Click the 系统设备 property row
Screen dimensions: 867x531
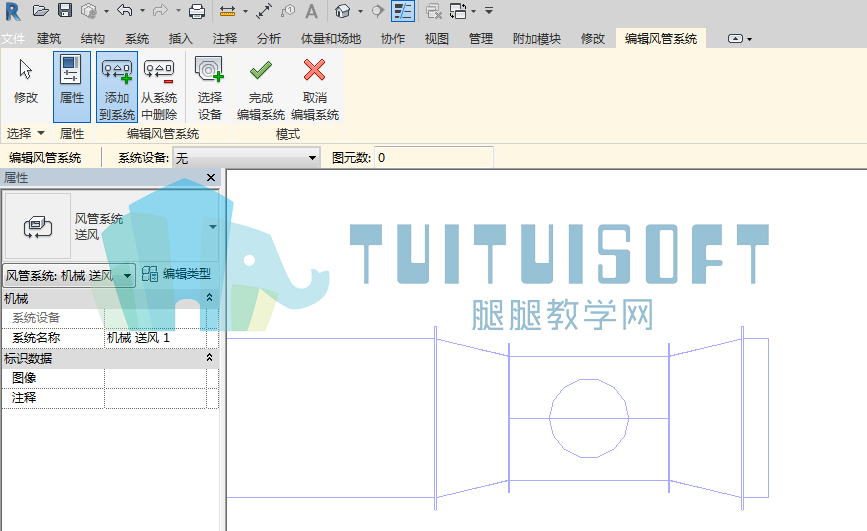[109, 318]
